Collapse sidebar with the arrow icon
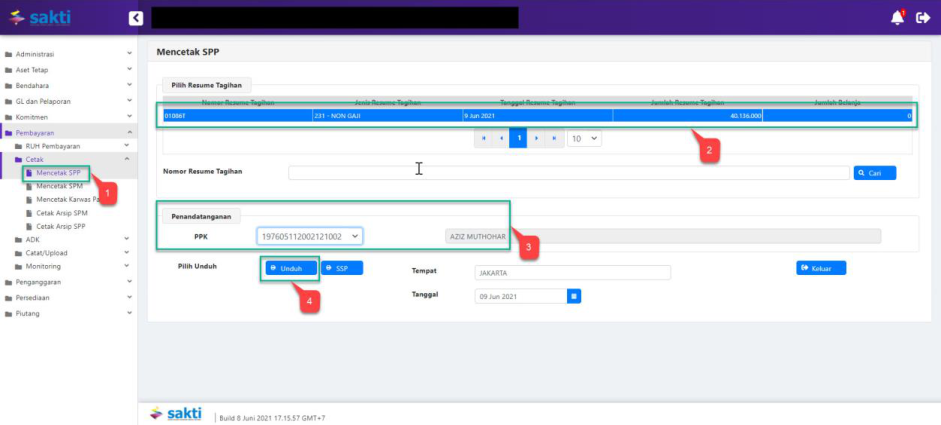The image size is (941, 425). [x=136, y=17]
